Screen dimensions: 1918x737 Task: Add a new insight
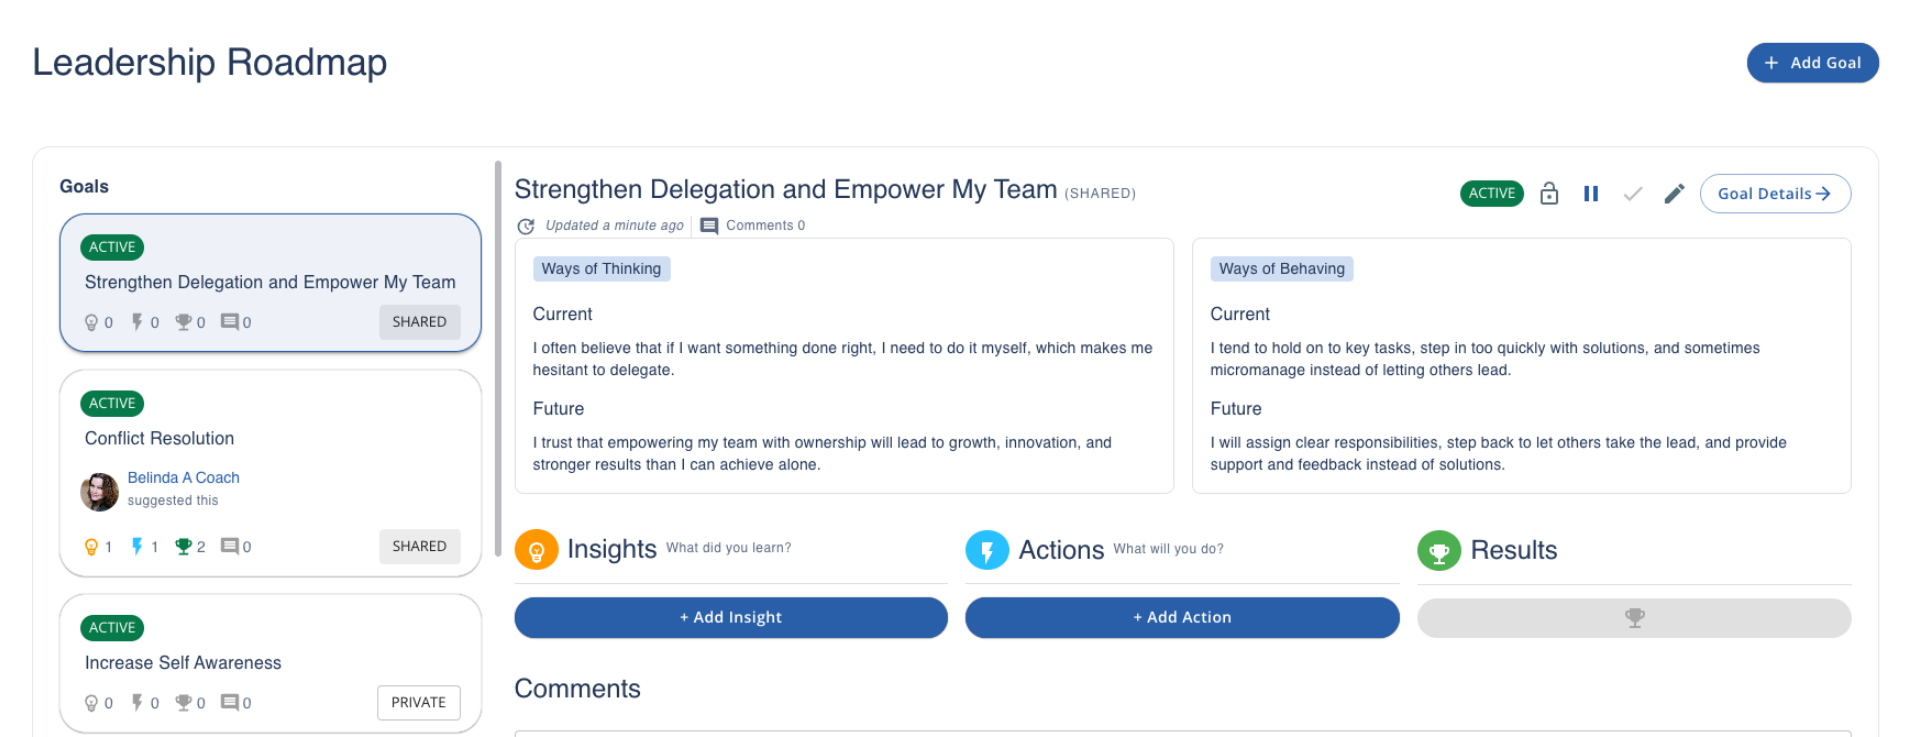pyautogui.click(x=730, y=617)
